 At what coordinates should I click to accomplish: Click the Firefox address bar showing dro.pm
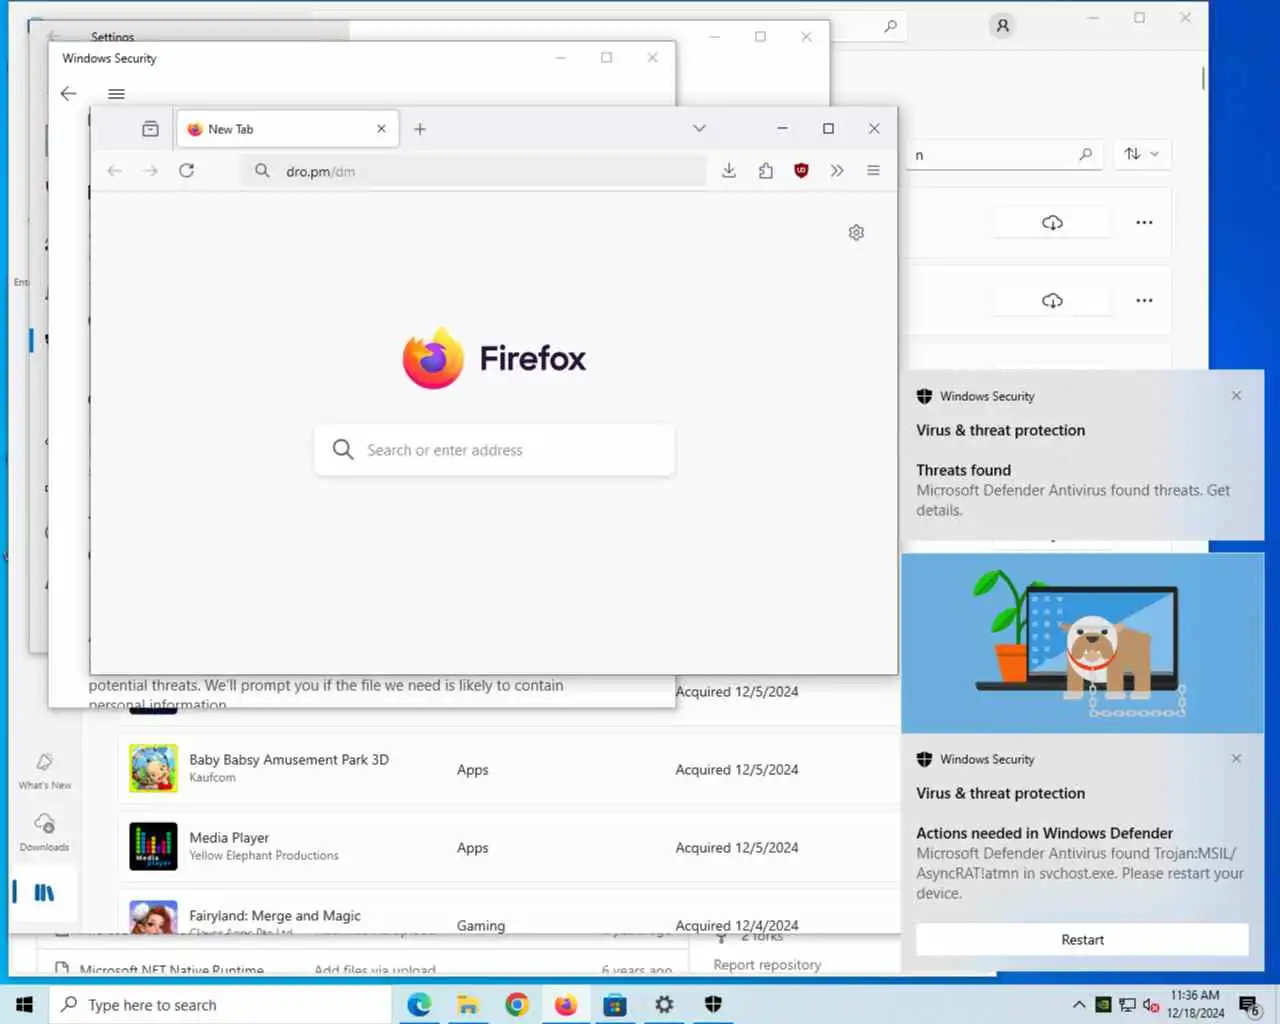click(x=472, y=171)
